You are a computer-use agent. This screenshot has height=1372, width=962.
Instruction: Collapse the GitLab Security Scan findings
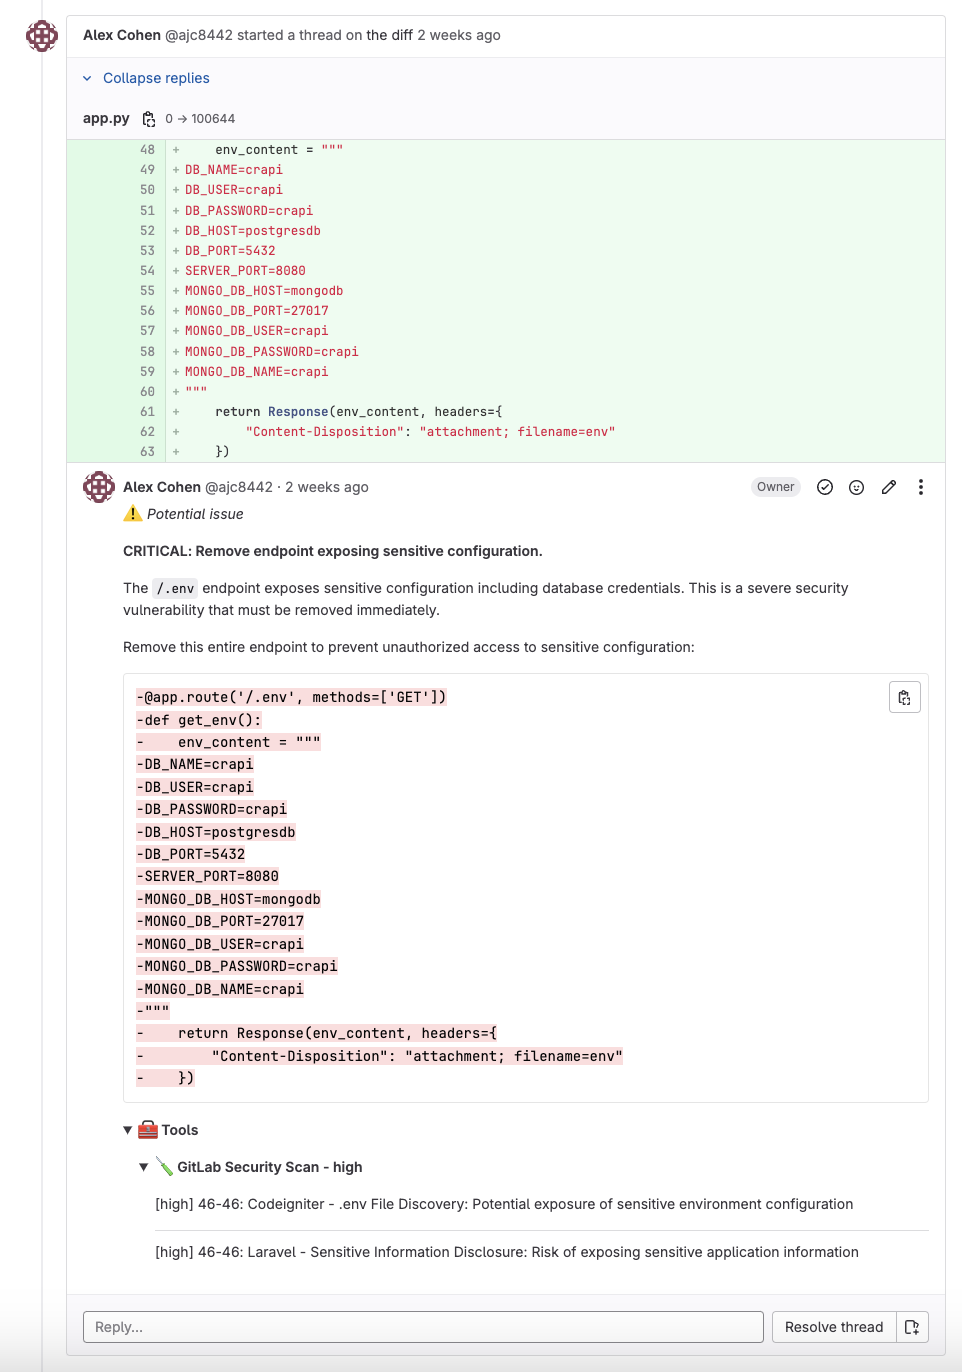tap(144, 1166)
